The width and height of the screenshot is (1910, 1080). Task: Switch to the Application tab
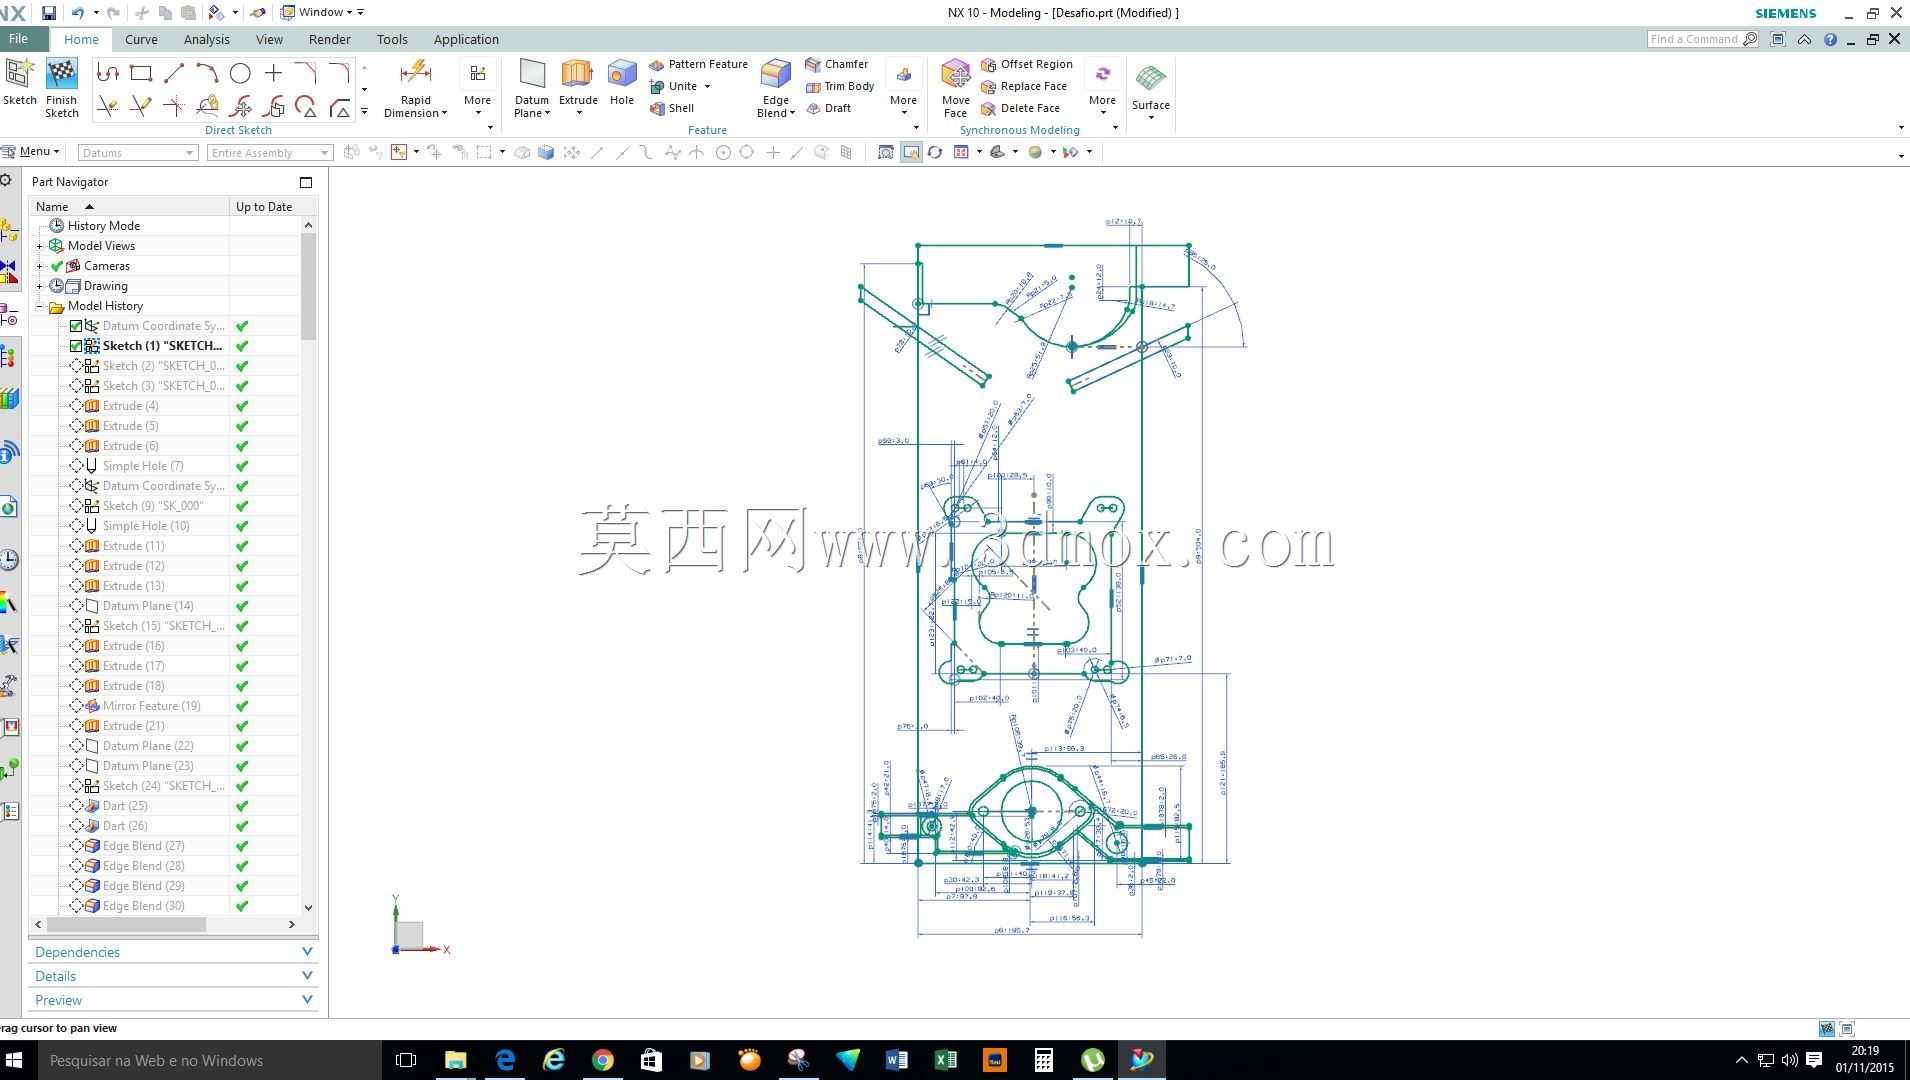click(466, 40)
